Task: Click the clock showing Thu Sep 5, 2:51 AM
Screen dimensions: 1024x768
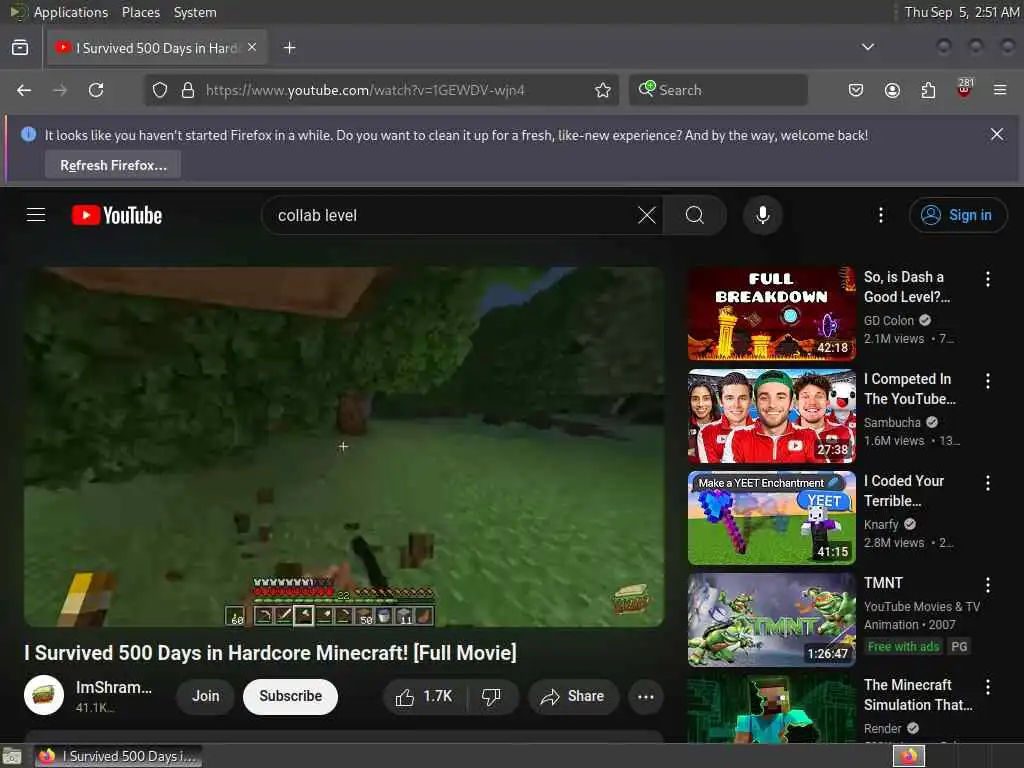Action: pyautogui.click(x=961, y=12)
